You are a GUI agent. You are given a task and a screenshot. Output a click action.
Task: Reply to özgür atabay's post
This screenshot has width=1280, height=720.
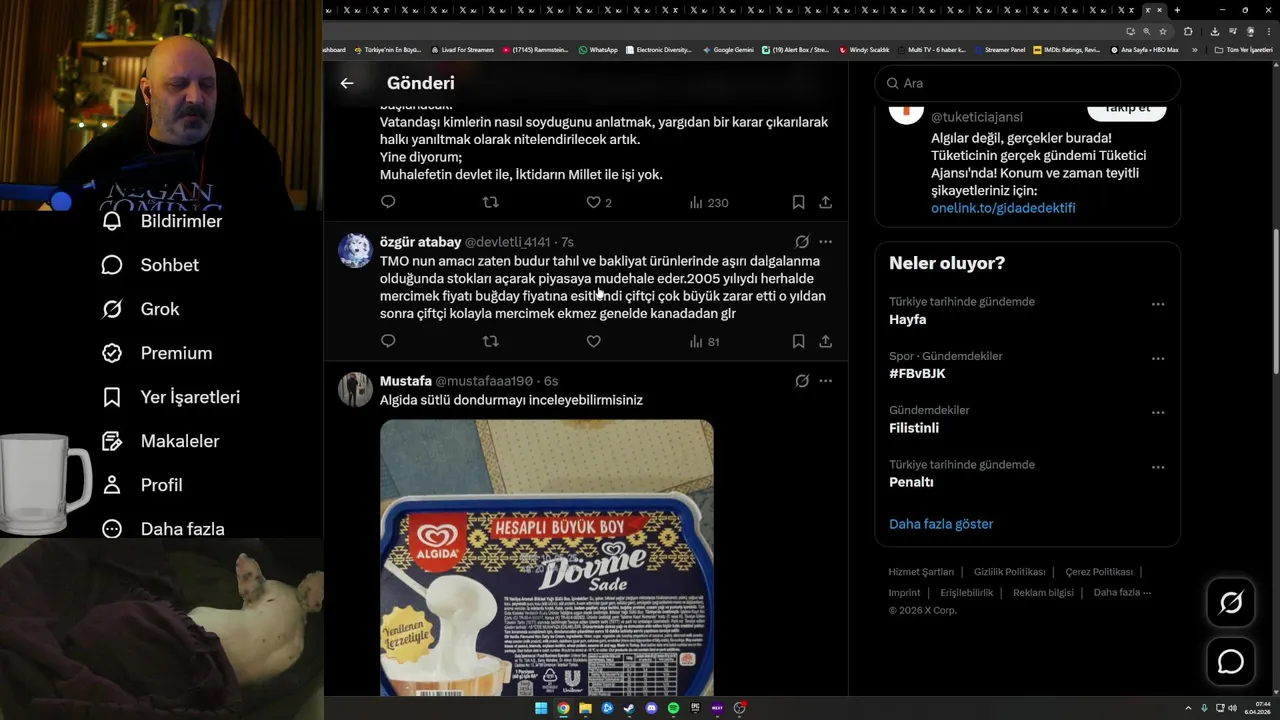coord(388,341)
